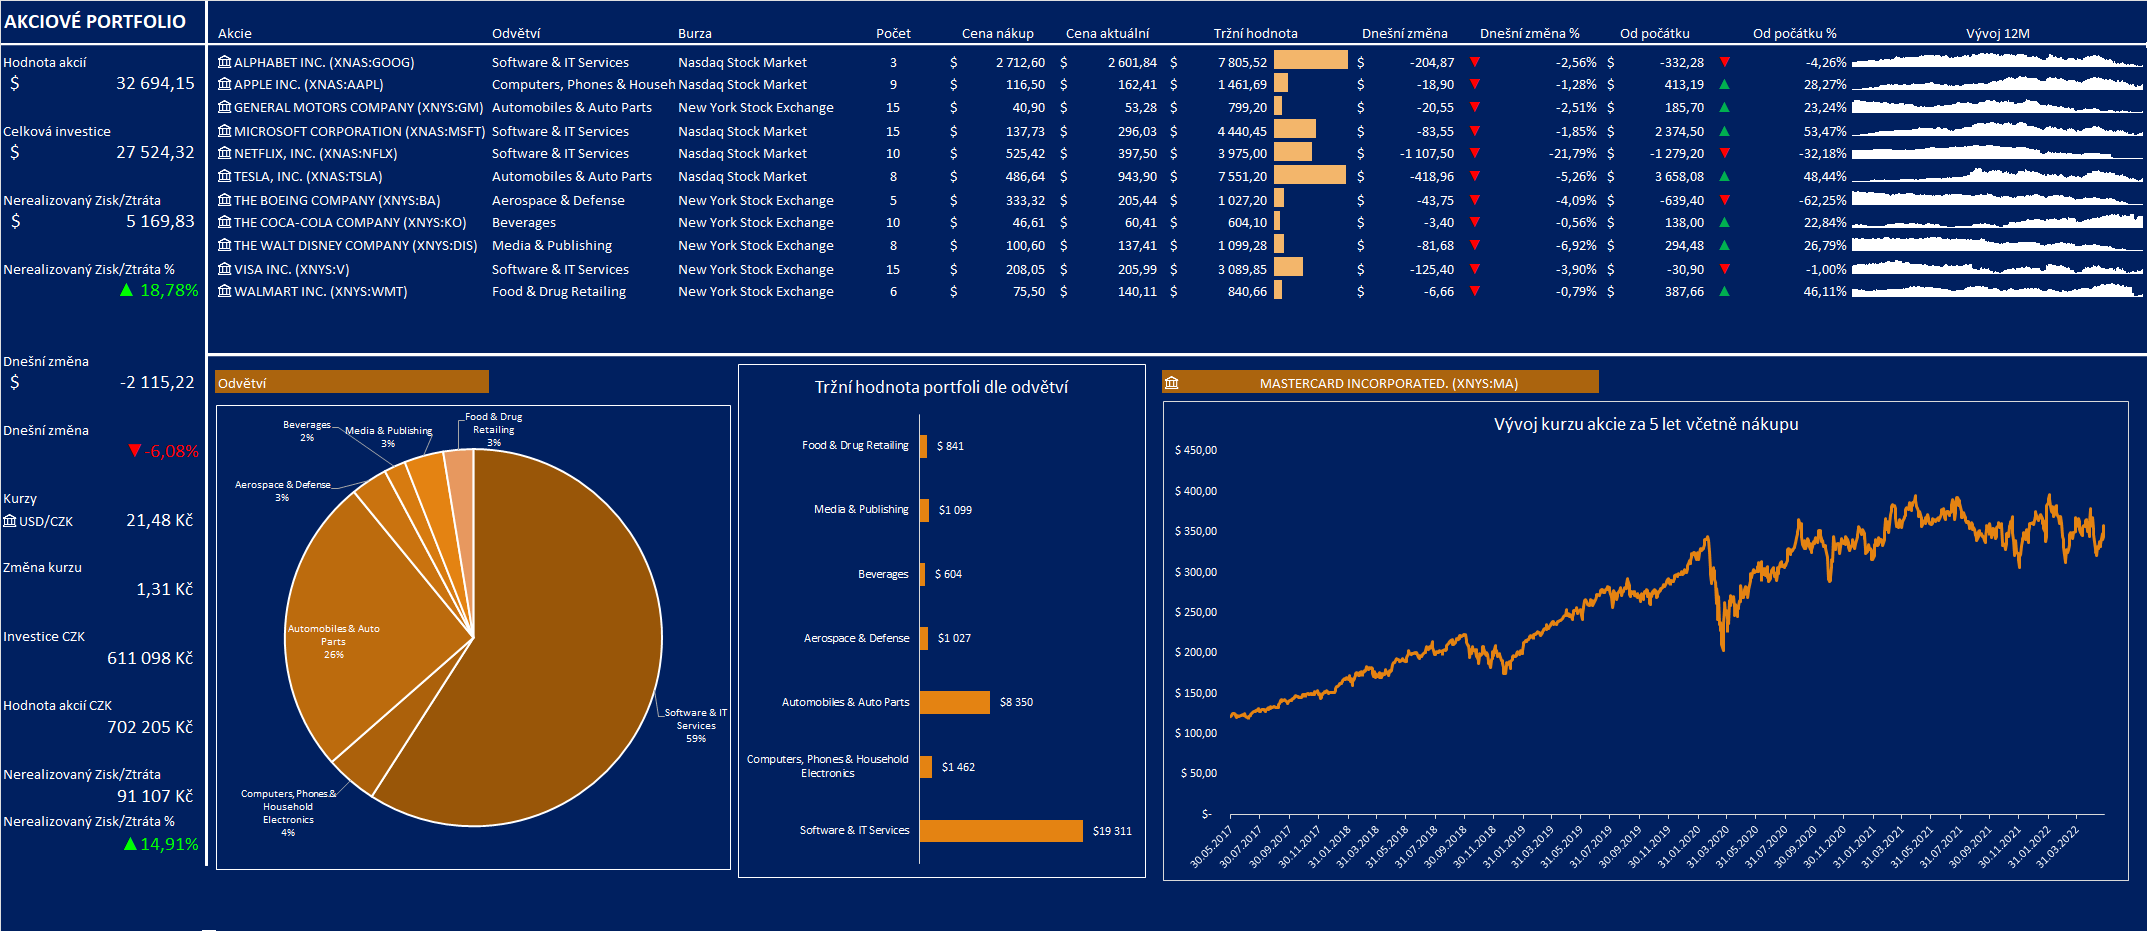Click the stock icon beside VISA INC.
The image size is (2147, 931).
pyautogui.click(x=225, y=269)
